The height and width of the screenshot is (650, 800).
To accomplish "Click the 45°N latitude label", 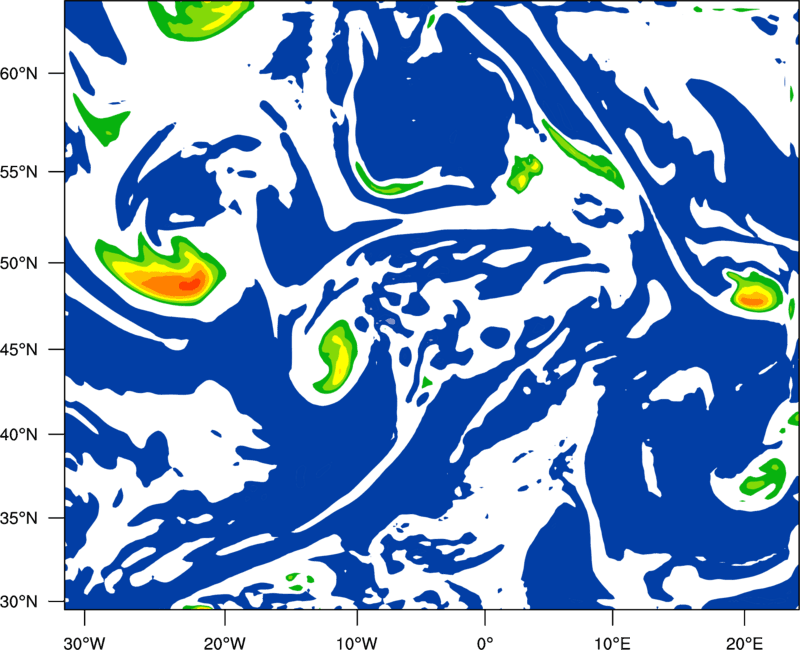I will pos(19,349).
